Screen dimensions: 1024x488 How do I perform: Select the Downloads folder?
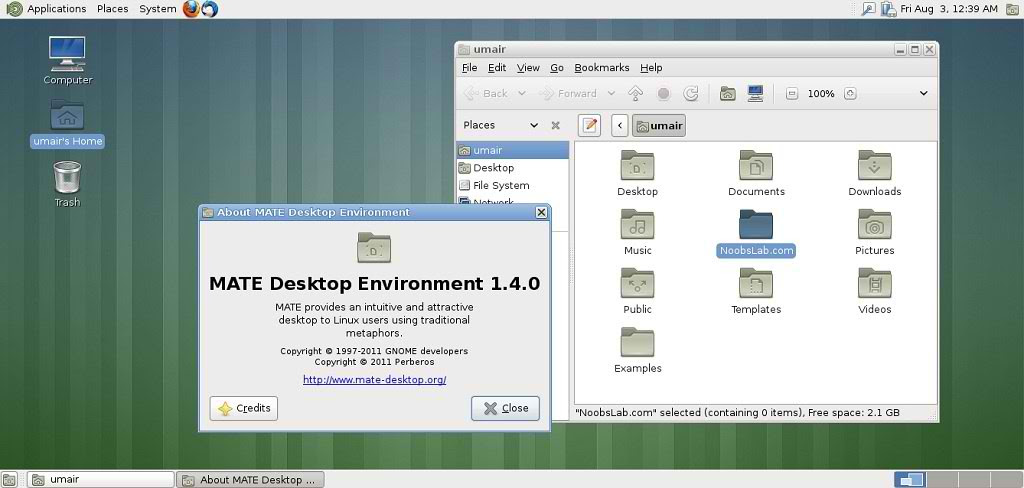[874, 173]
